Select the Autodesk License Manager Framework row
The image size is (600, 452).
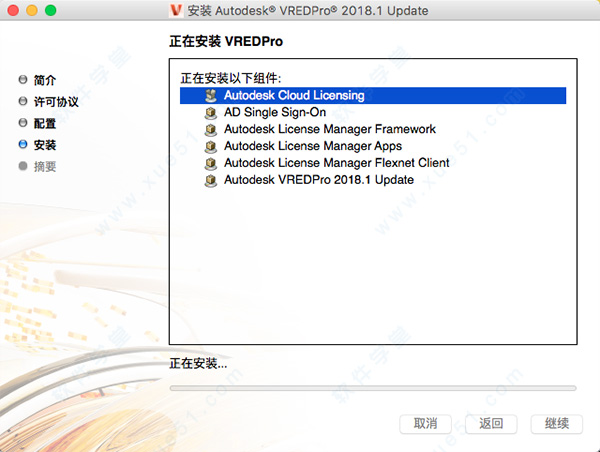(373, 129)
